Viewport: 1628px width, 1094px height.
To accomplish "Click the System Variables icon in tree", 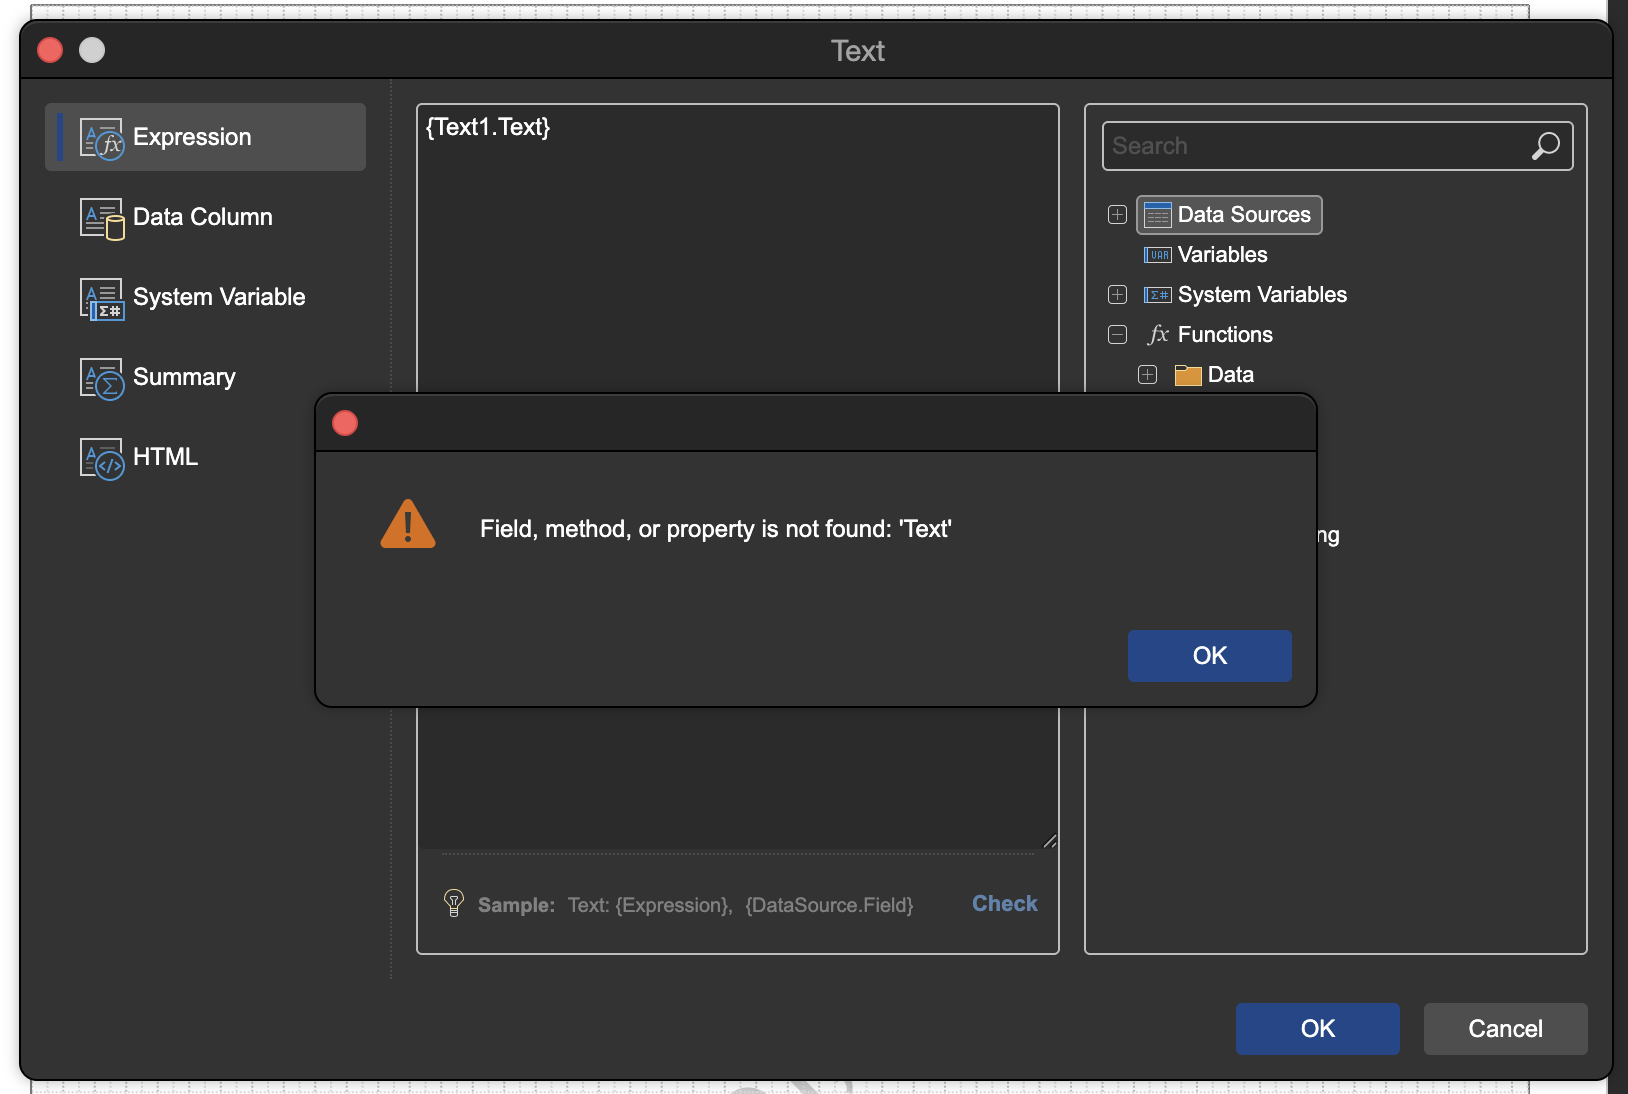I will click(1157, 295).
